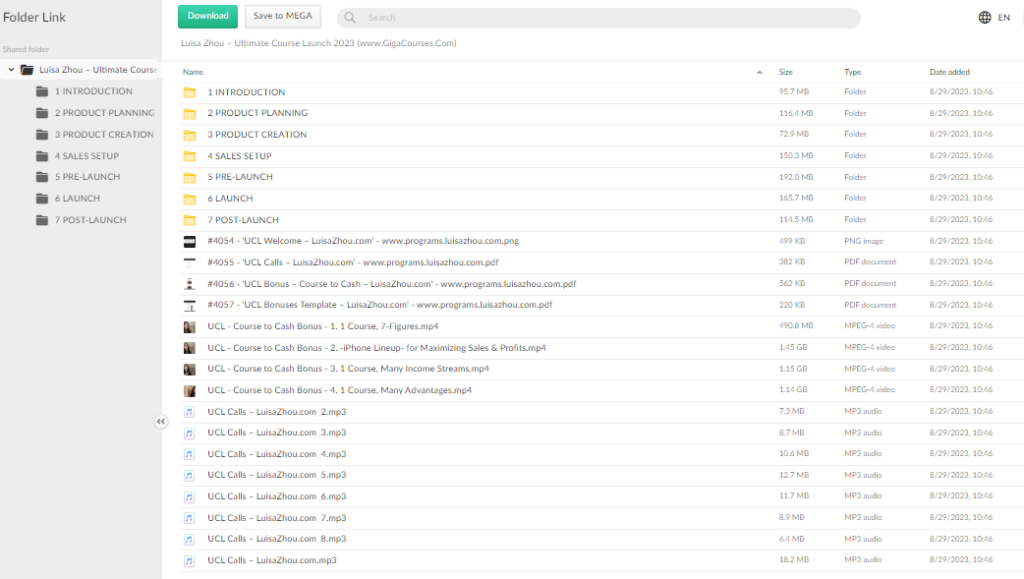Collapse the left sidebar panel
This screenshot has height=579, width=1024.
pos(161,422)
